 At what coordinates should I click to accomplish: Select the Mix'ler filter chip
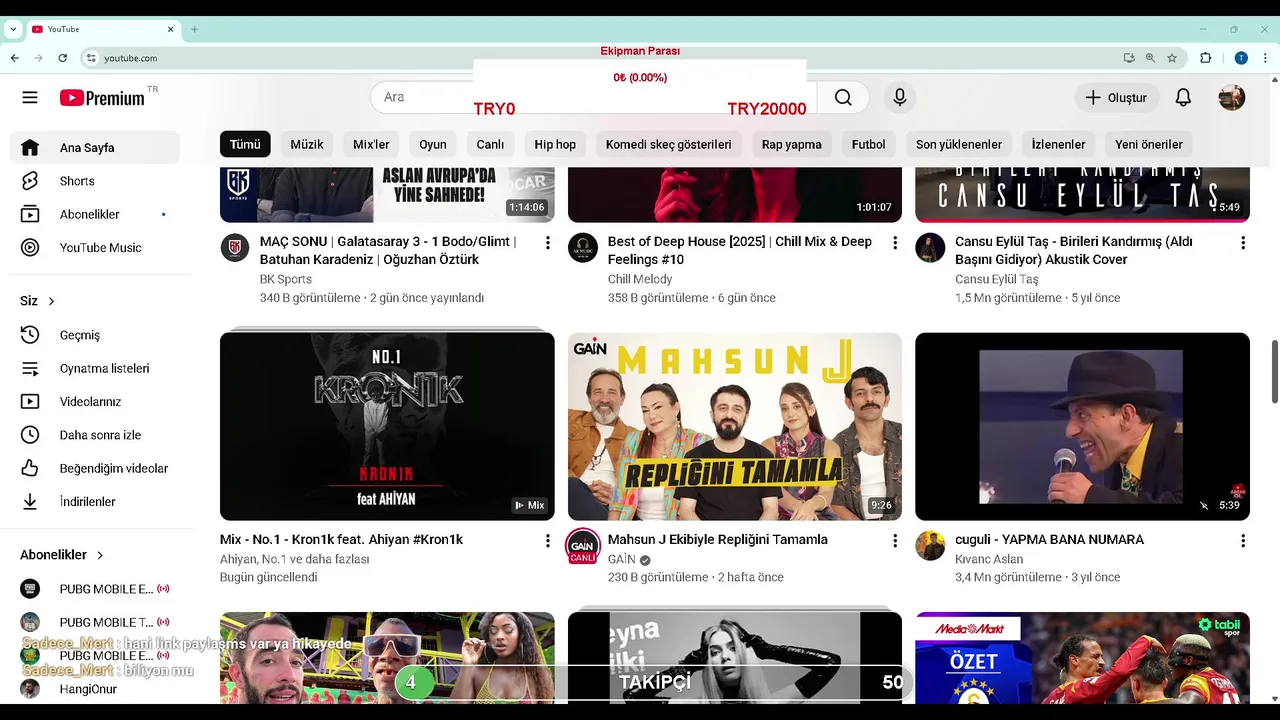pos(371,144)
